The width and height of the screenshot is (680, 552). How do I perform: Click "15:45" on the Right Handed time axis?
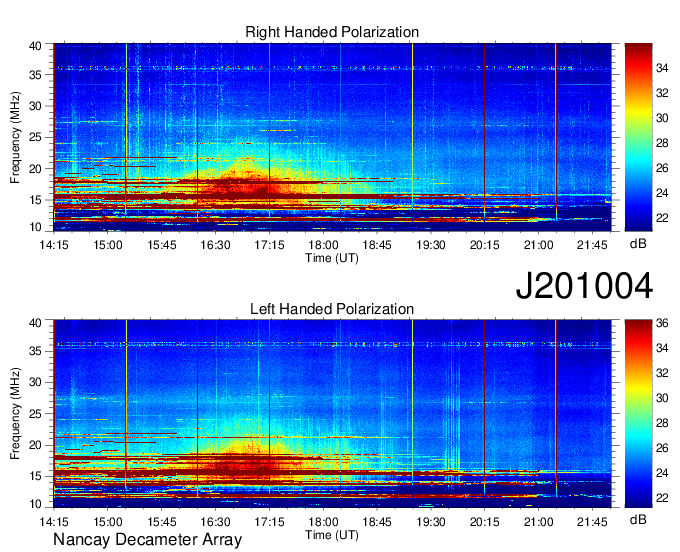(x=161, y=245)
